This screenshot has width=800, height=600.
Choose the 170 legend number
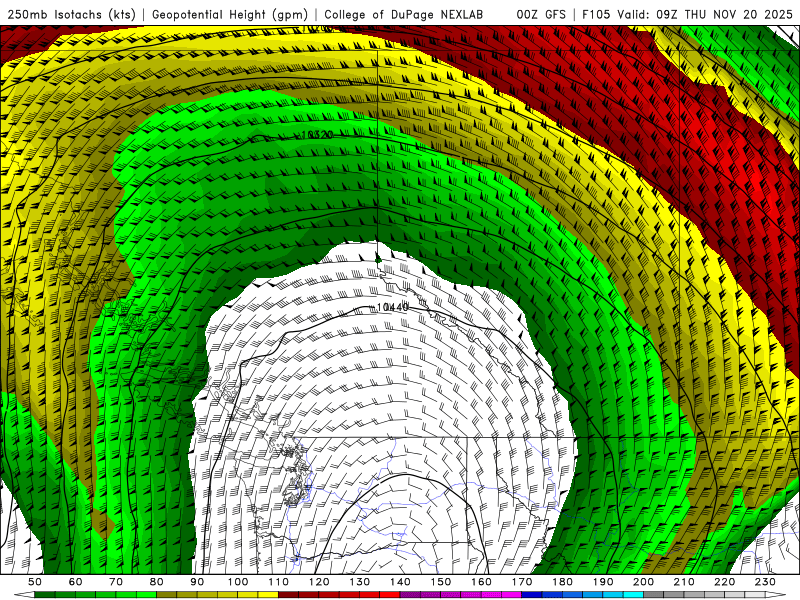(522, 582)
